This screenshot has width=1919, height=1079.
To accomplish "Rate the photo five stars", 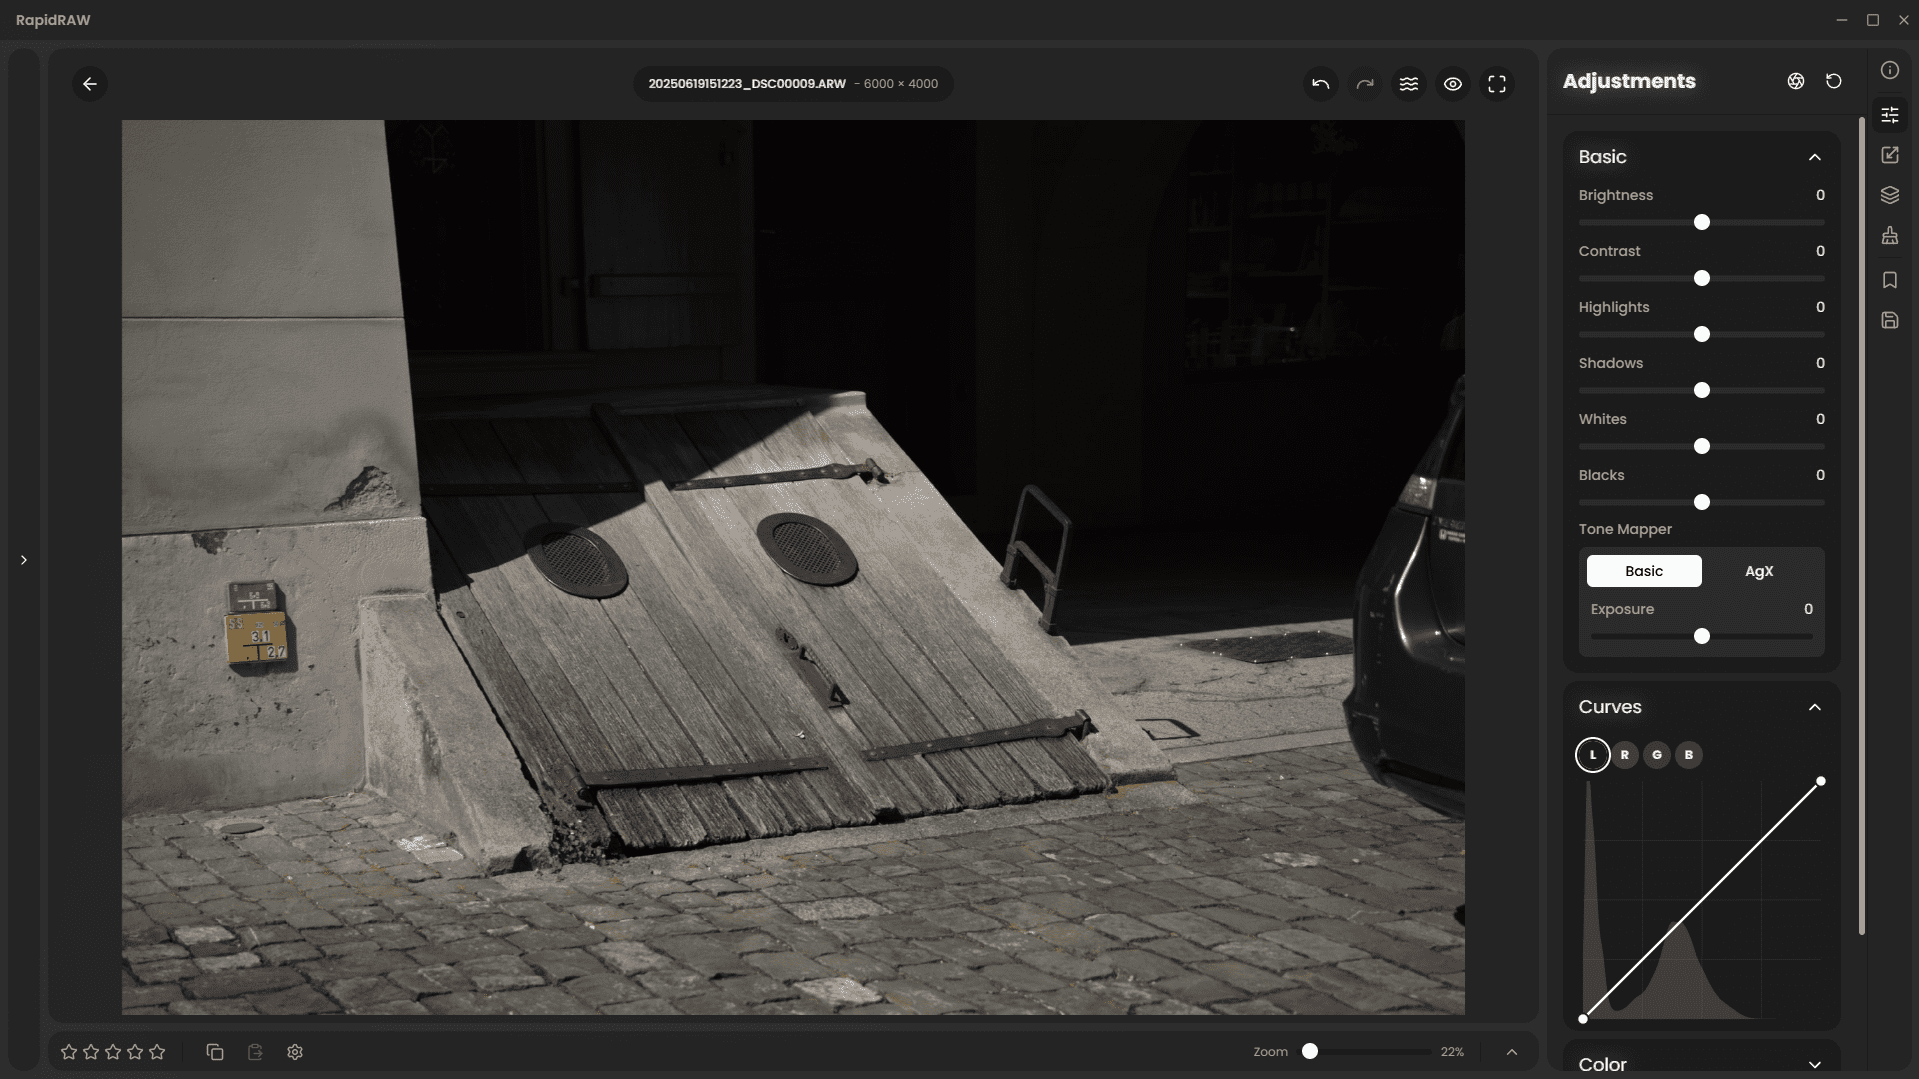I will pos(157,1052).
